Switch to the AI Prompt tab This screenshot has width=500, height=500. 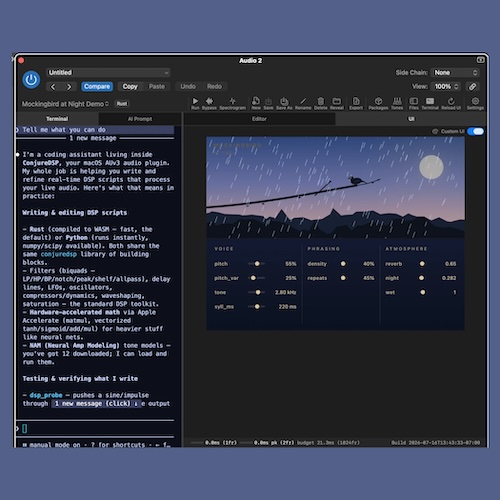tap(140, 119)
